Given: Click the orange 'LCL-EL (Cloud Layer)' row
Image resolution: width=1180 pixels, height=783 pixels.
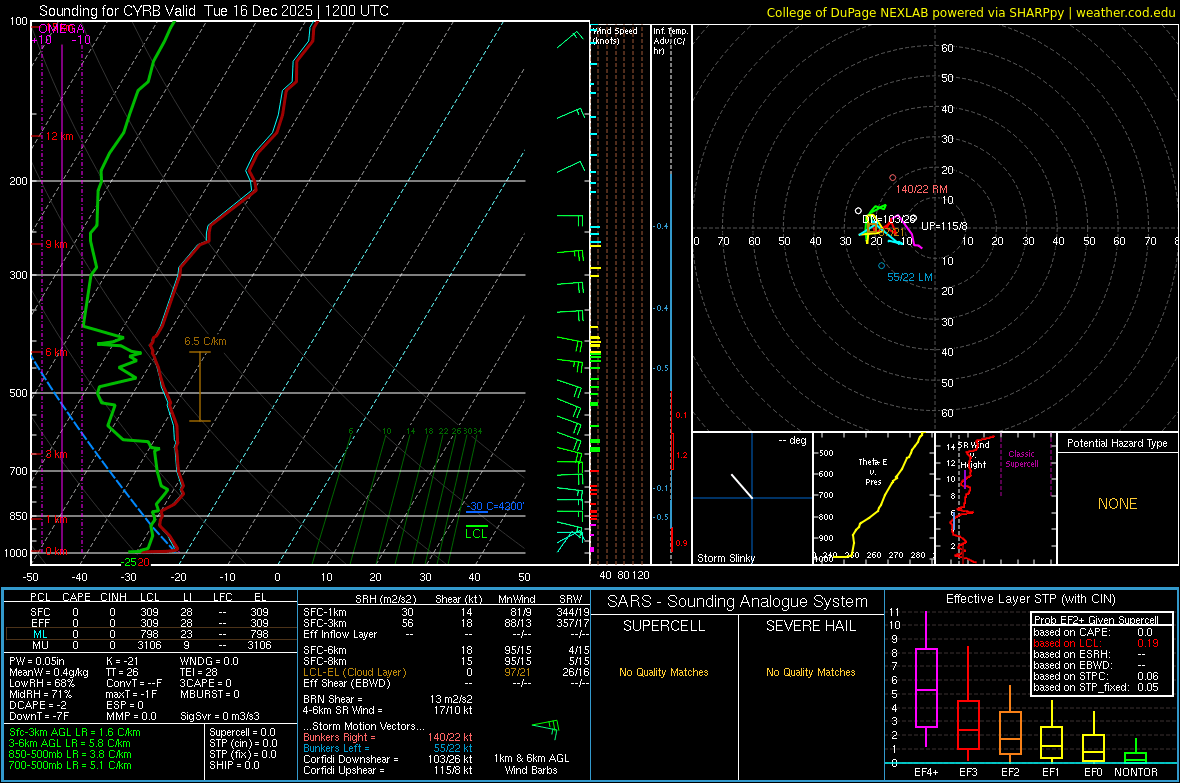Looking at the screenshot, I should 446,672.
